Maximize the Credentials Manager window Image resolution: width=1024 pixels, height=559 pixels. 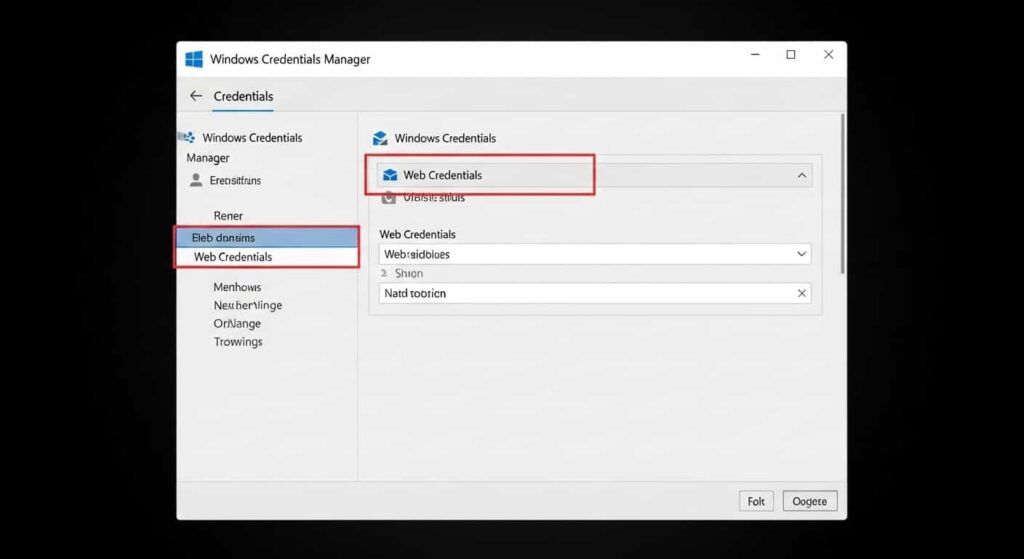click(x=791, y=55)
